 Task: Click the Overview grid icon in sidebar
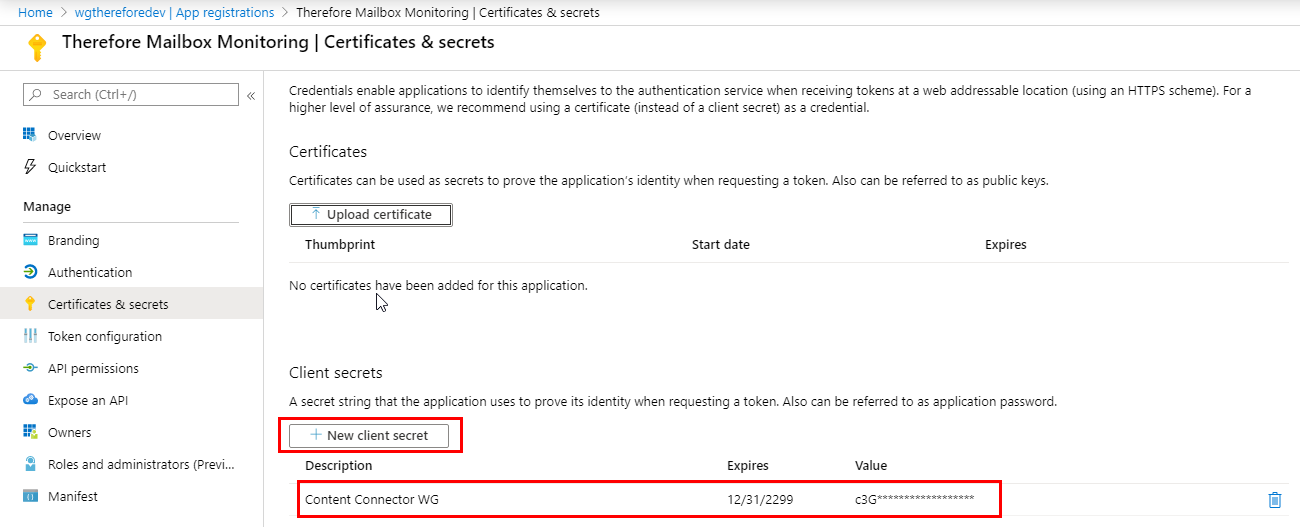(x=30, y=135)
